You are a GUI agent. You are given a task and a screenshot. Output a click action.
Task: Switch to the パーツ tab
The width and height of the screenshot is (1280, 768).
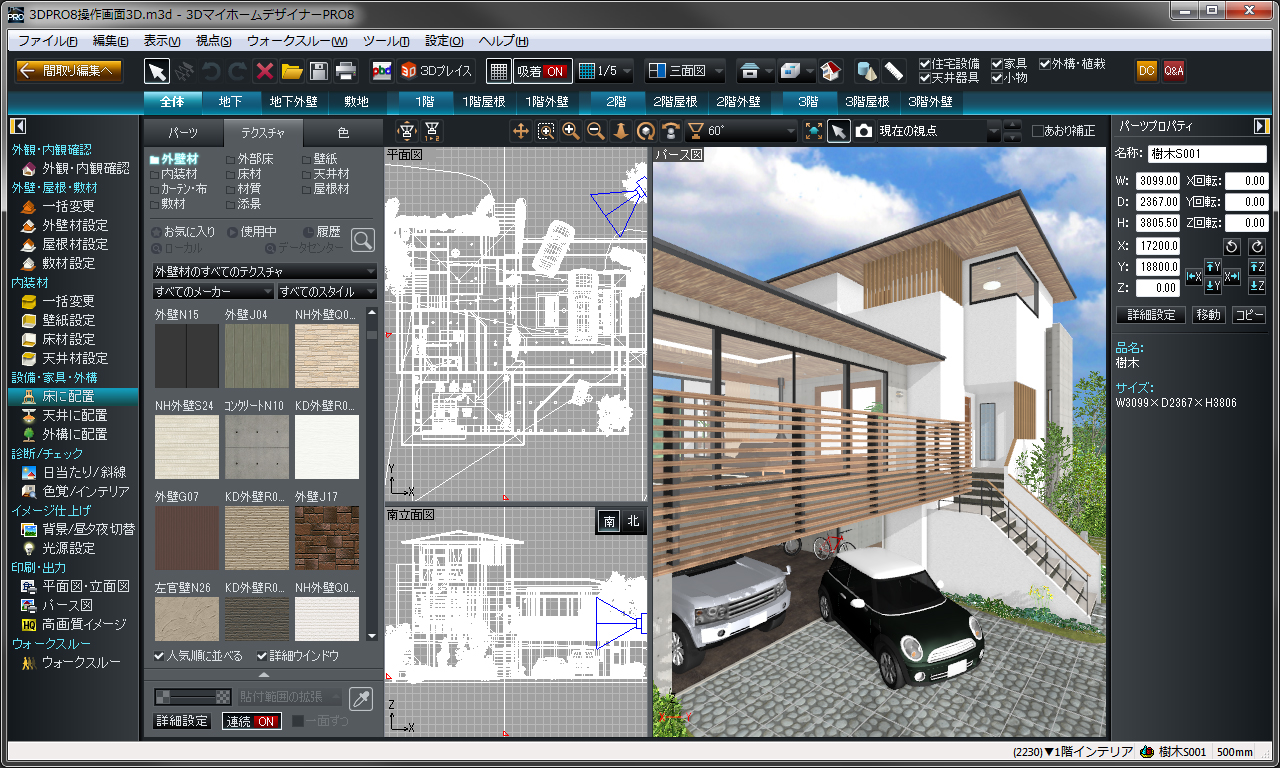(183, 133)
